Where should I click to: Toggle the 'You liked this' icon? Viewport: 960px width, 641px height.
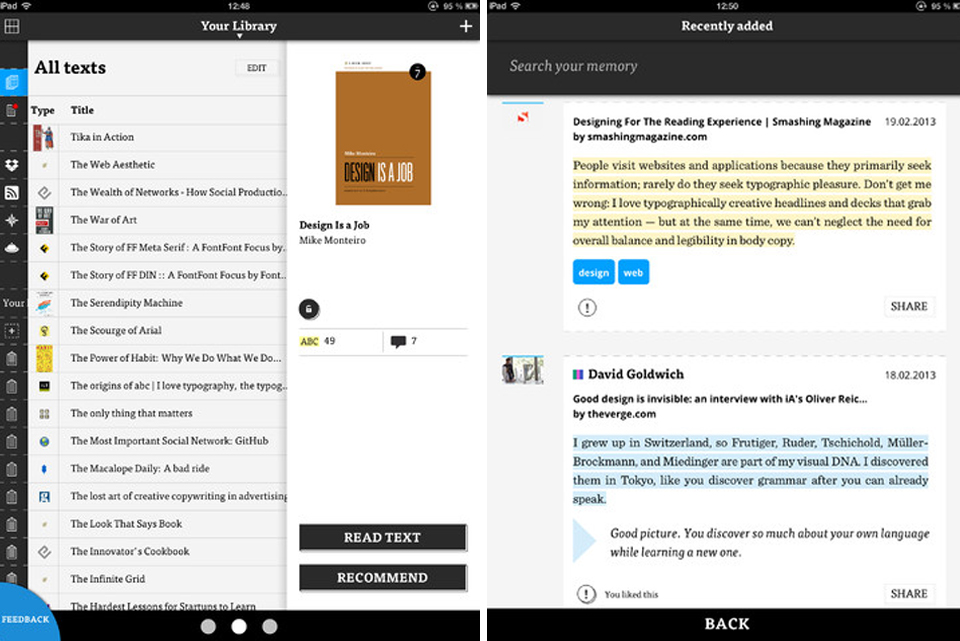coord(587,594)
